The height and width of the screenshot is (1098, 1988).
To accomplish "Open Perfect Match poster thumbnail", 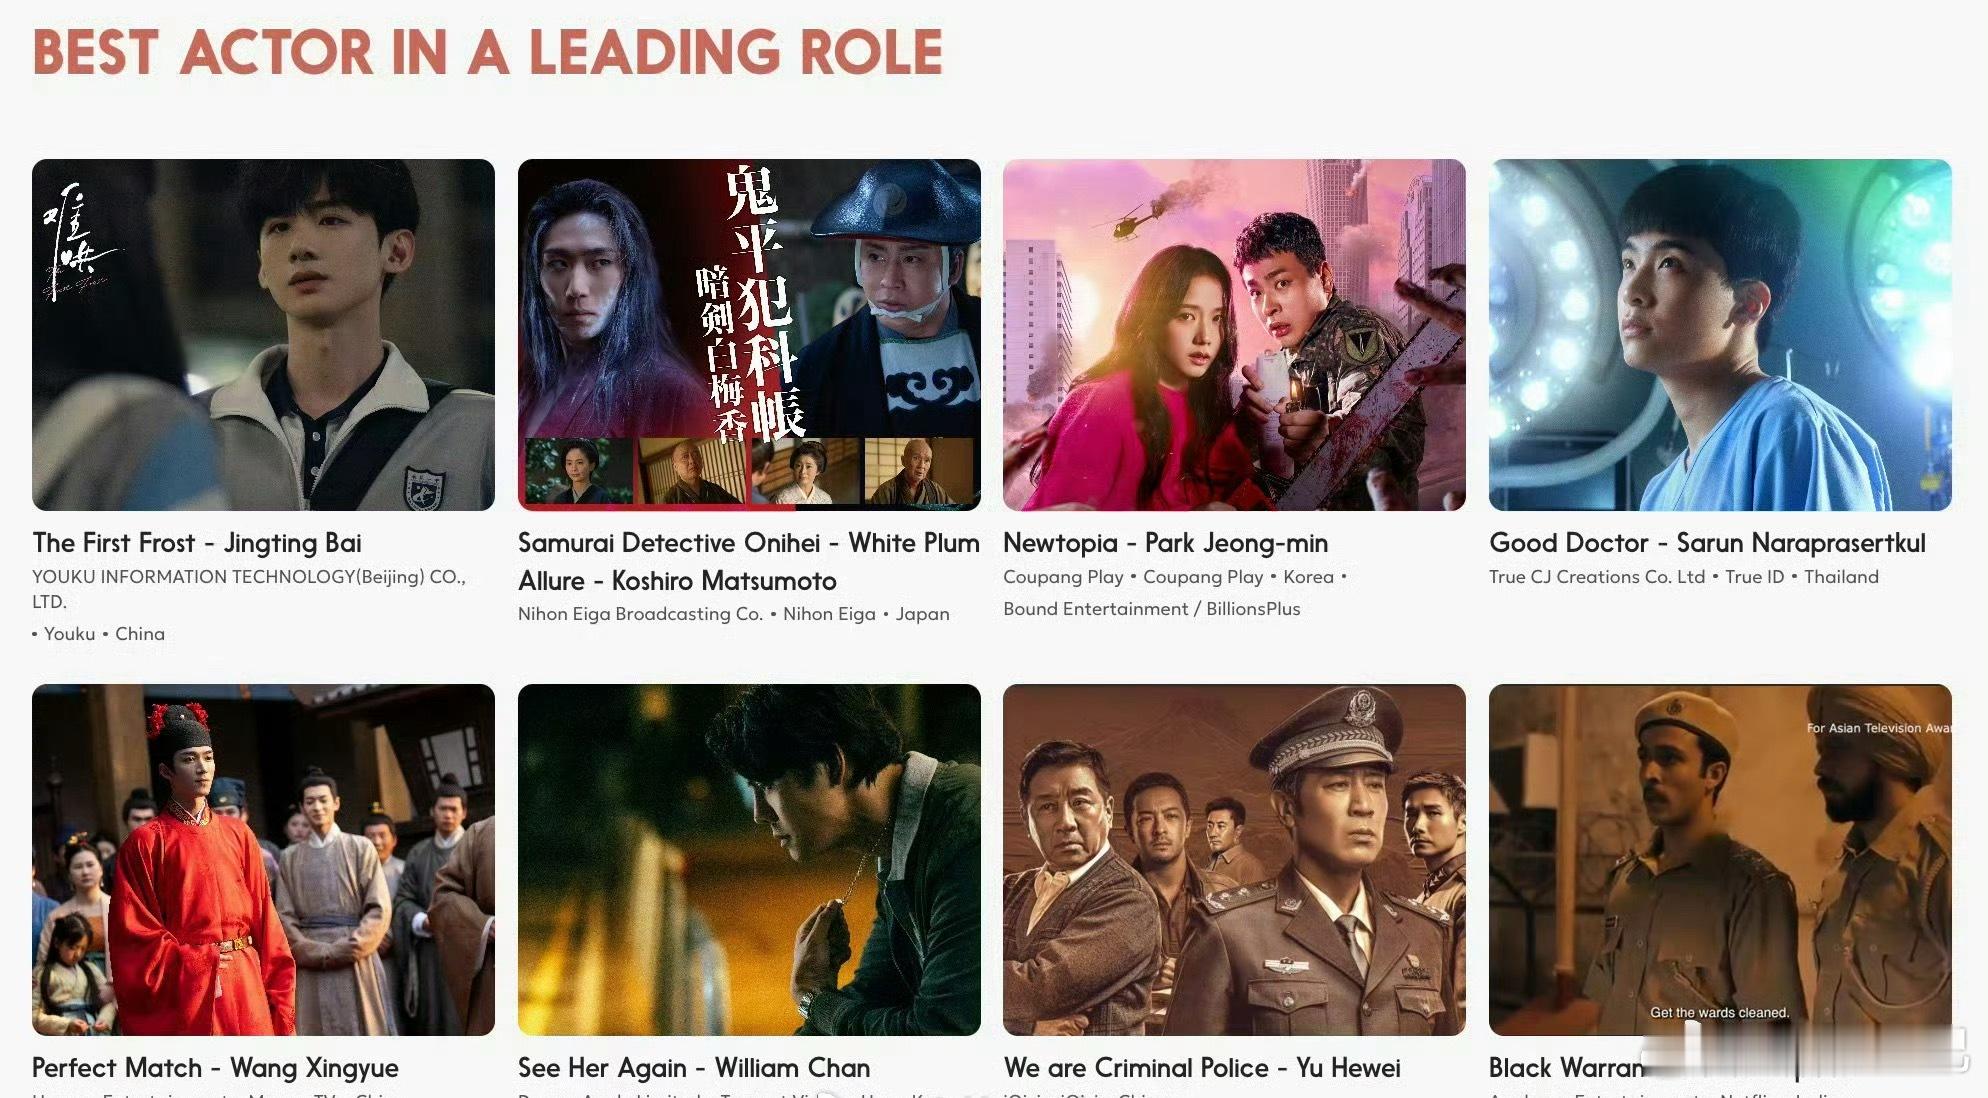I will 263,860.
